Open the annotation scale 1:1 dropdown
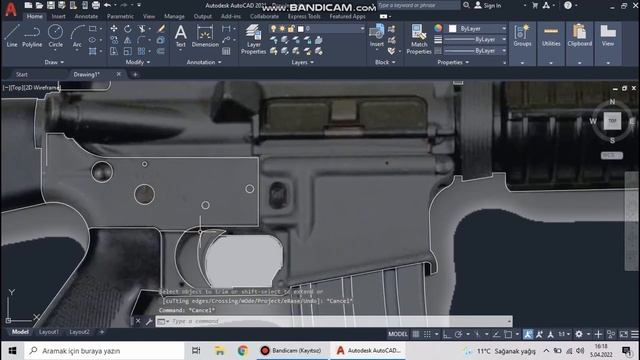Image resolution: width=640 pixels, height=360 pixels. [x=564, y=334]
